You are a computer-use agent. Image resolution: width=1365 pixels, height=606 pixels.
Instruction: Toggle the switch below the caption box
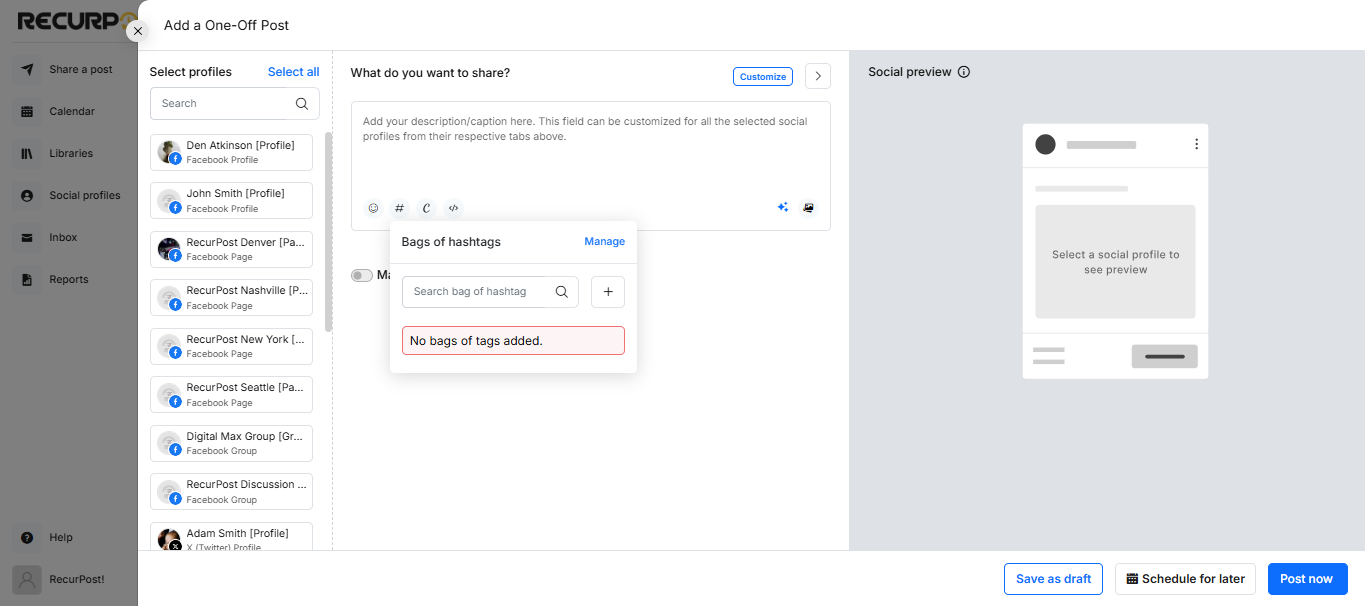[362, 275]
